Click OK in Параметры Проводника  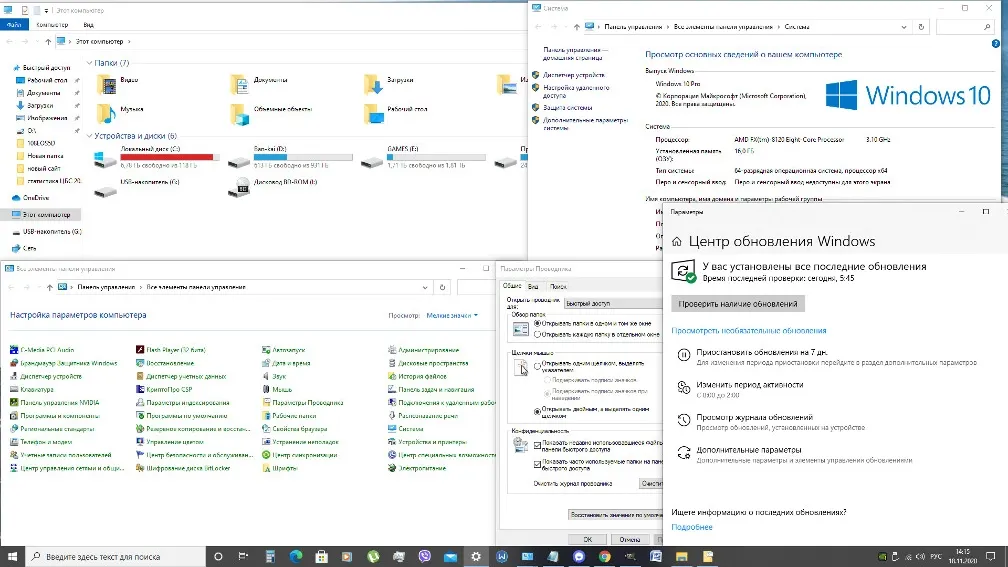[x=587, y=539]
